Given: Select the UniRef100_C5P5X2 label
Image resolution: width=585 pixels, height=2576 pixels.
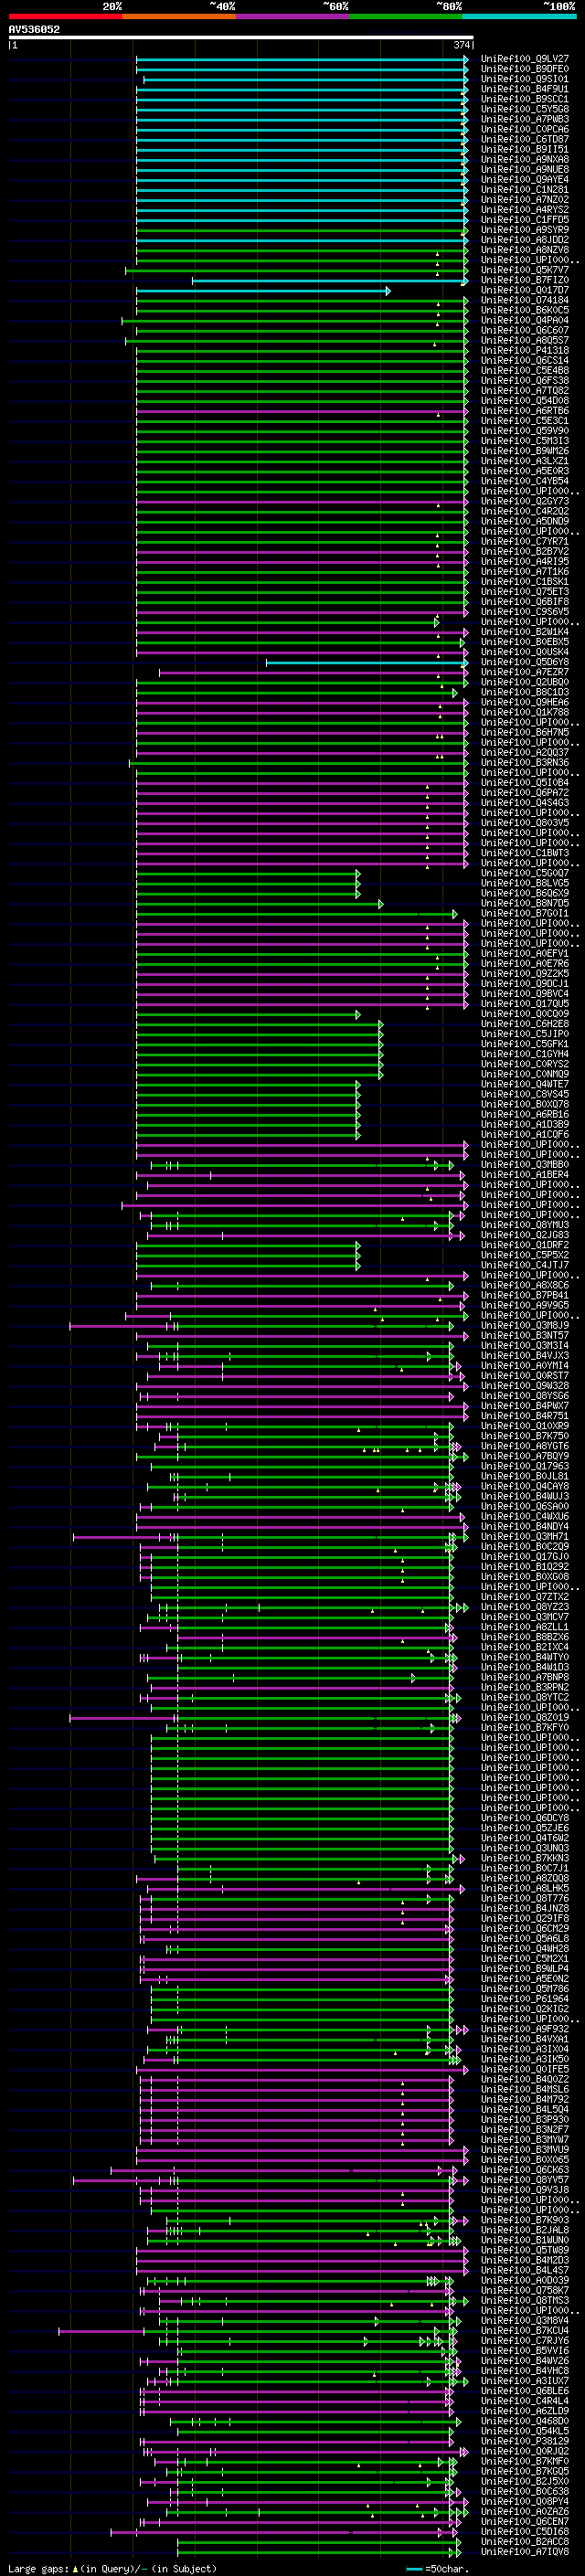Looking at the screenshot, I should (525, 1255).
